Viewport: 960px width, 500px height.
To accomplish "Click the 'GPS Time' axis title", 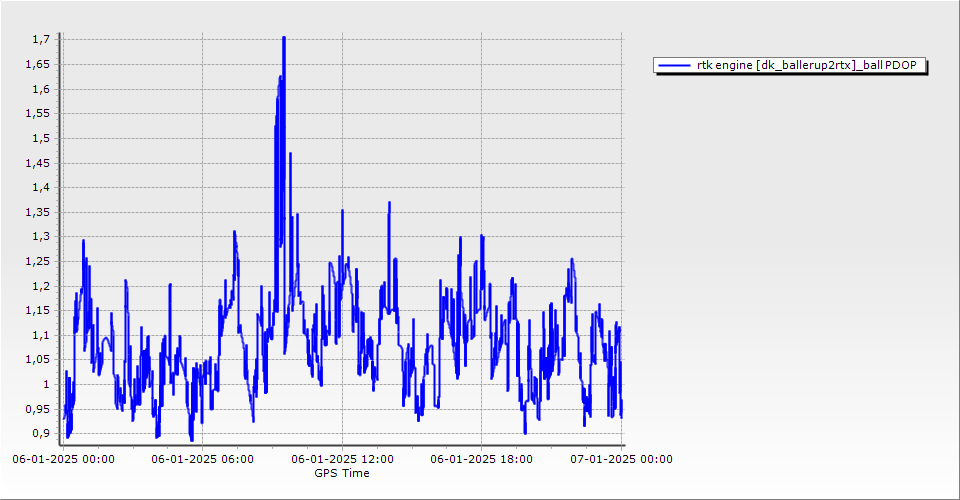I will [342, 473].
